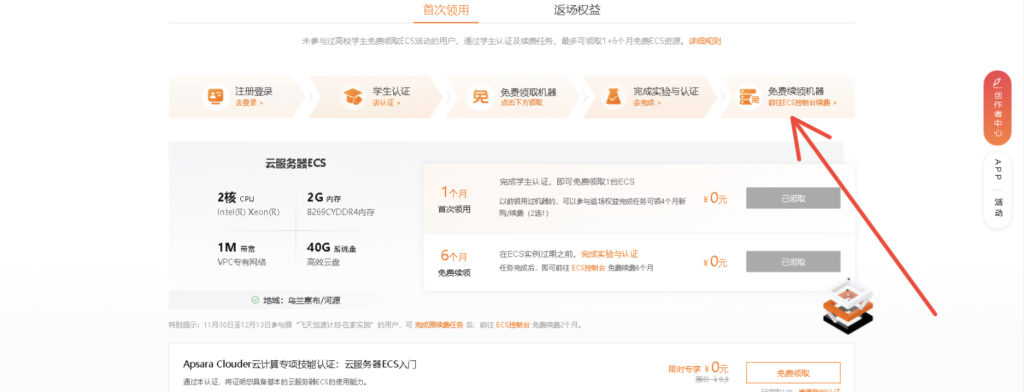1024x392 pixels.
Task: Click the 去完成 link
Action: [647, 103]
